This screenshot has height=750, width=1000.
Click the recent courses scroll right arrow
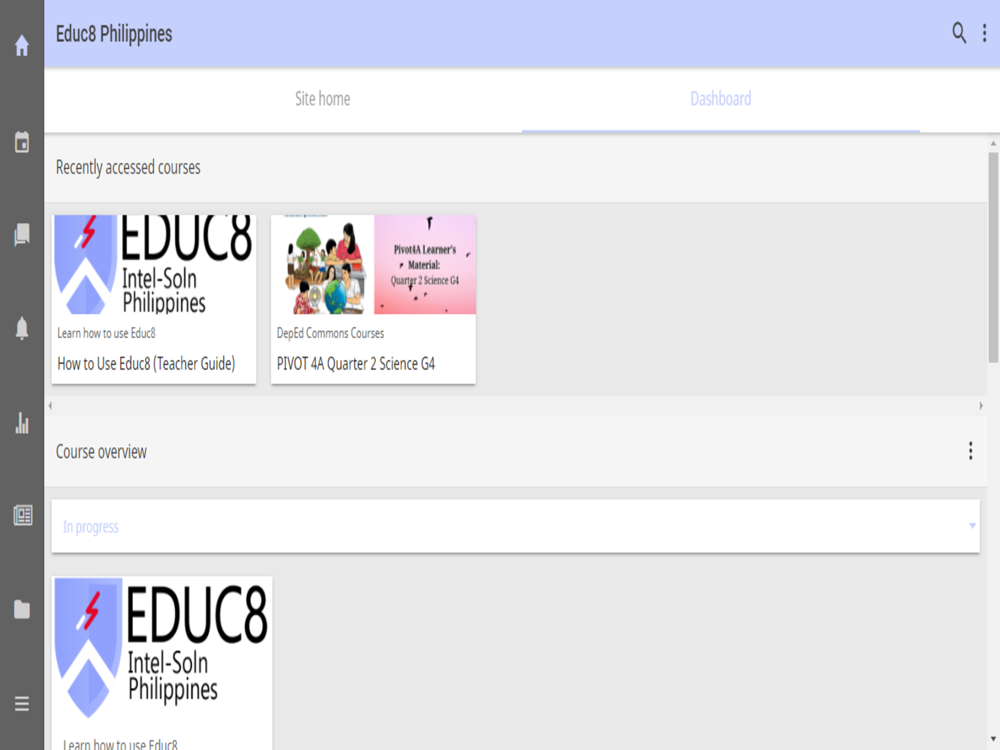coord(981,406)
